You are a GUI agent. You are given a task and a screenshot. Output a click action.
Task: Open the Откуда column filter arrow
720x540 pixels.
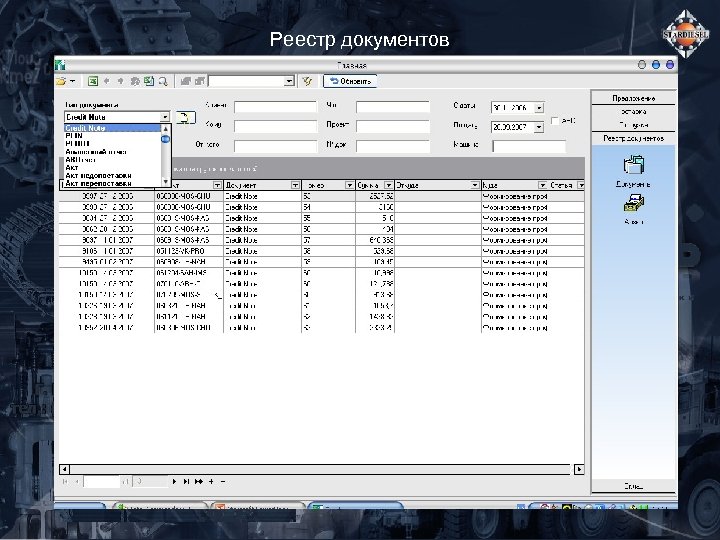475,185
